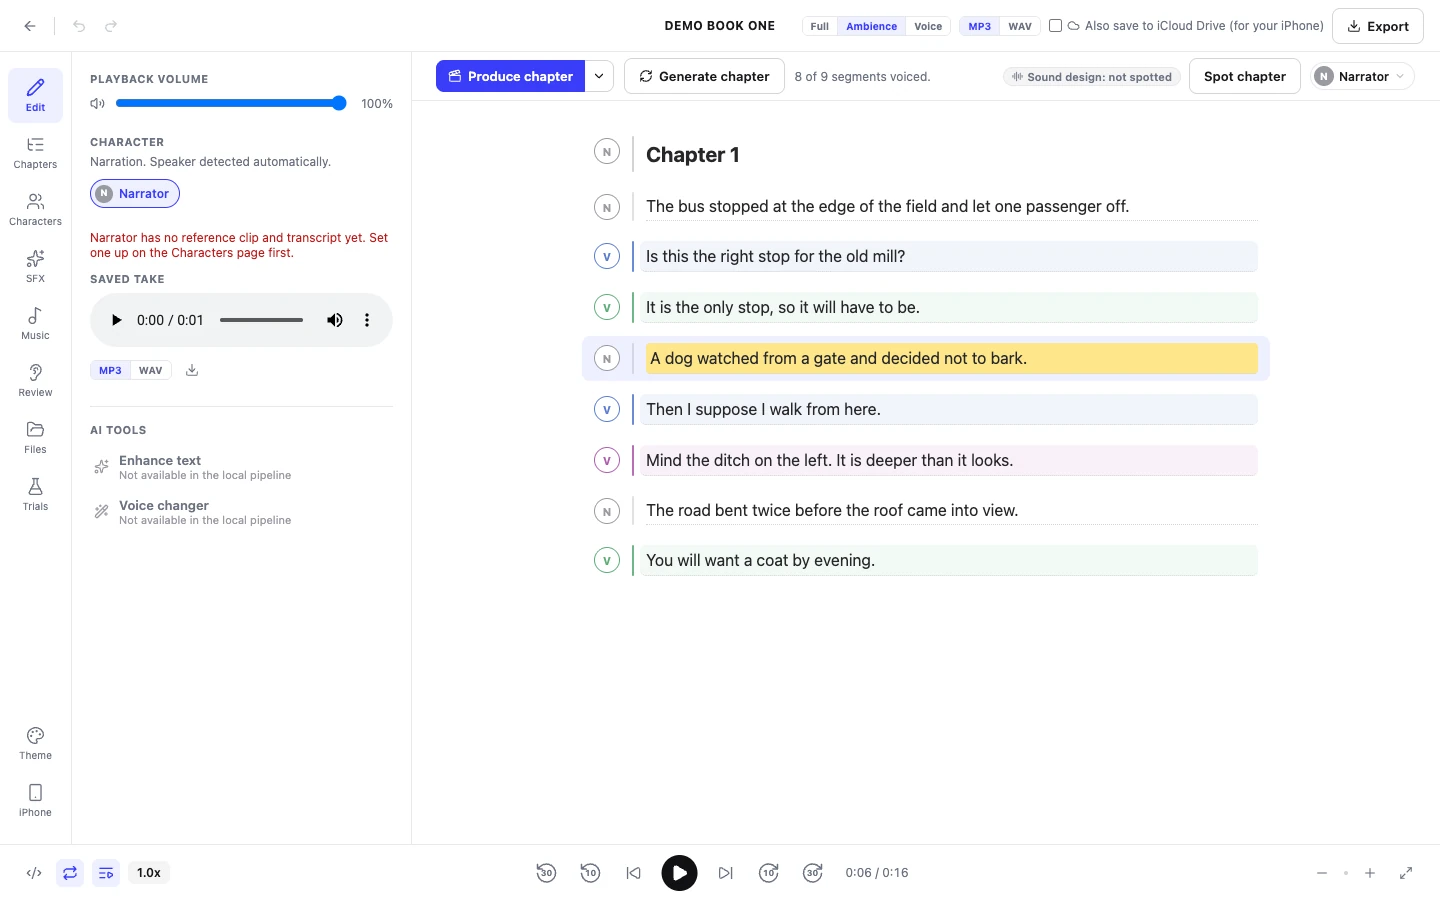Enable Also save to iCloud Drive checkbox
Screen dimensions: 1440x900
(1055, 26)
